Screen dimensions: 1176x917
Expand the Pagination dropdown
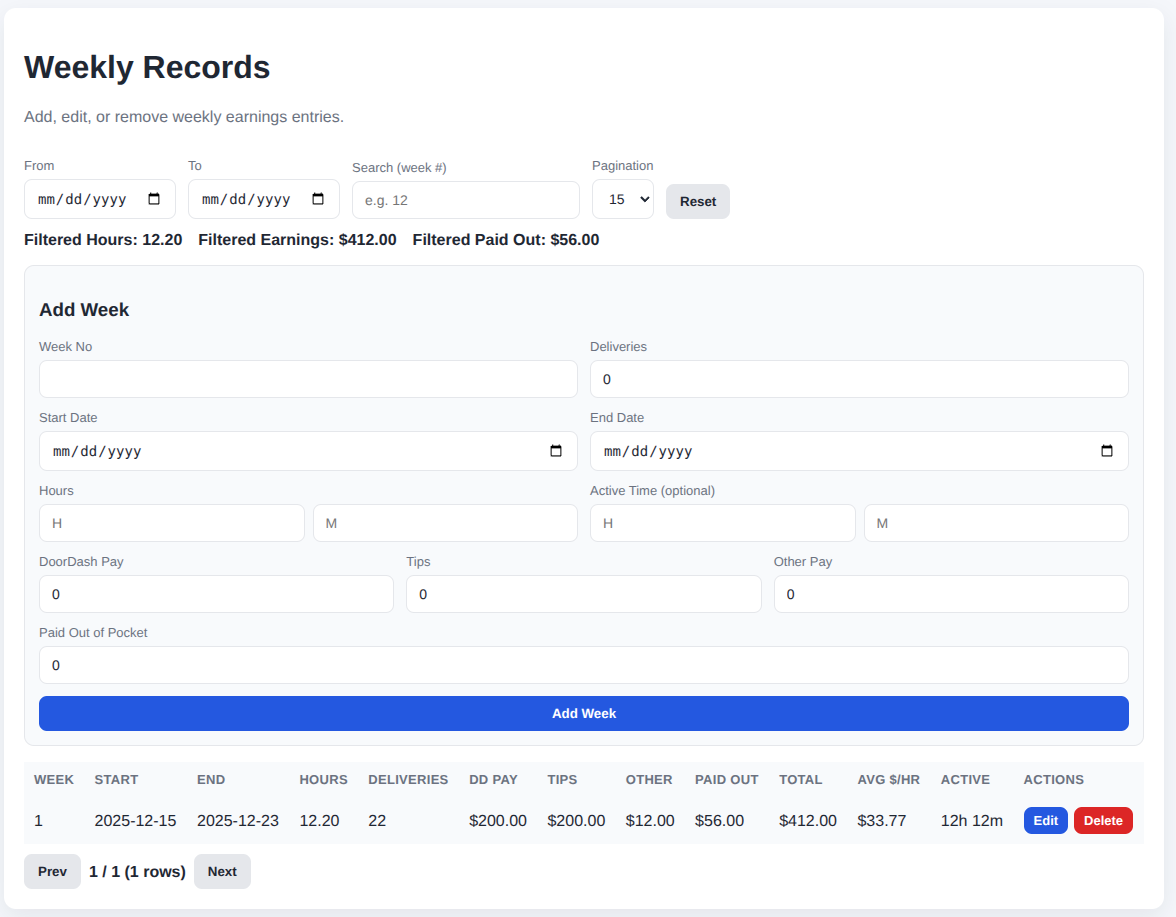point(622,200)
